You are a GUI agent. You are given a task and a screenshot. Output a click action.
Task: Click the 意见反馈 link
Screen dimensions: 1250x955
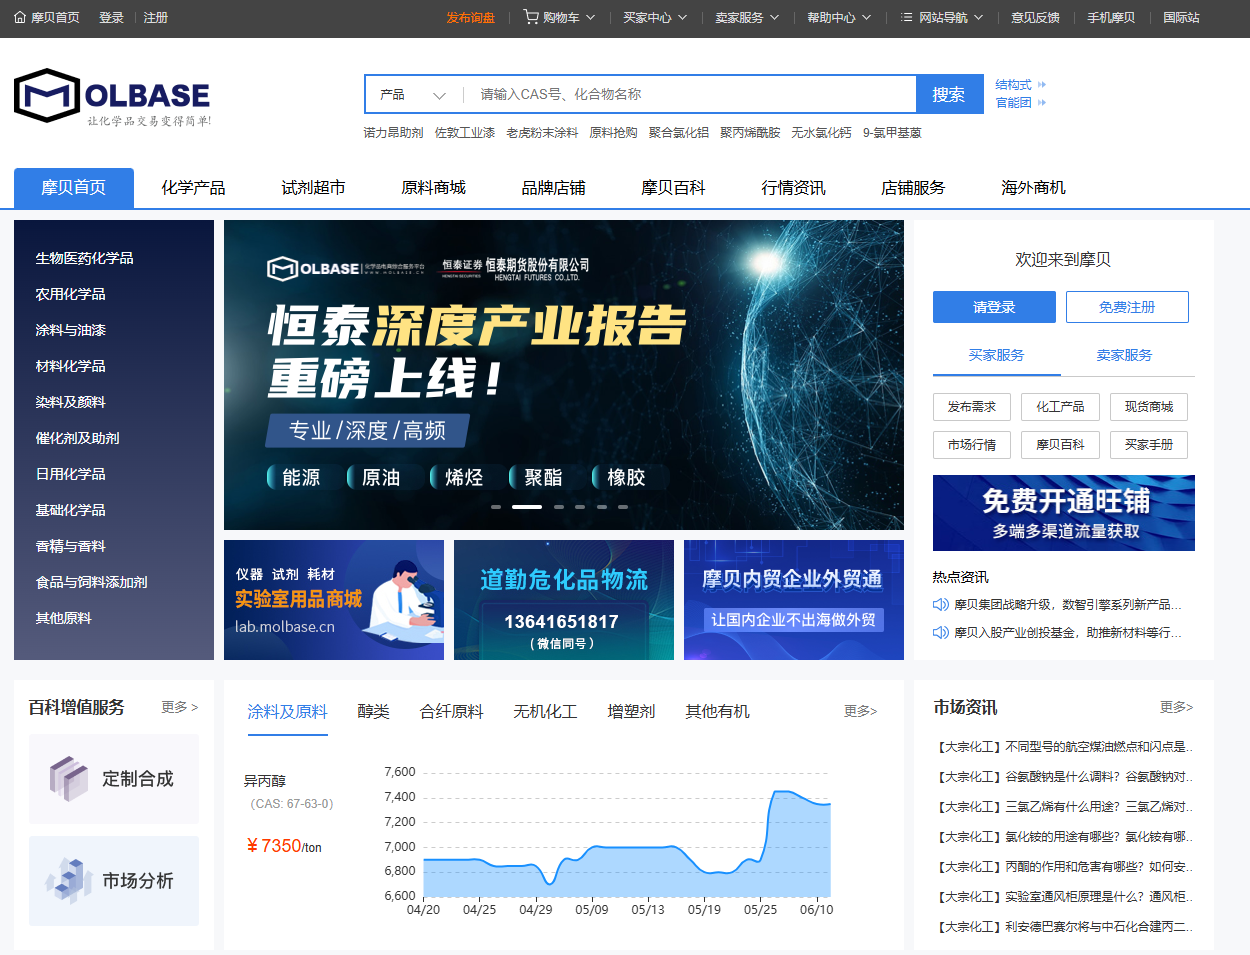coord(1035,17)
